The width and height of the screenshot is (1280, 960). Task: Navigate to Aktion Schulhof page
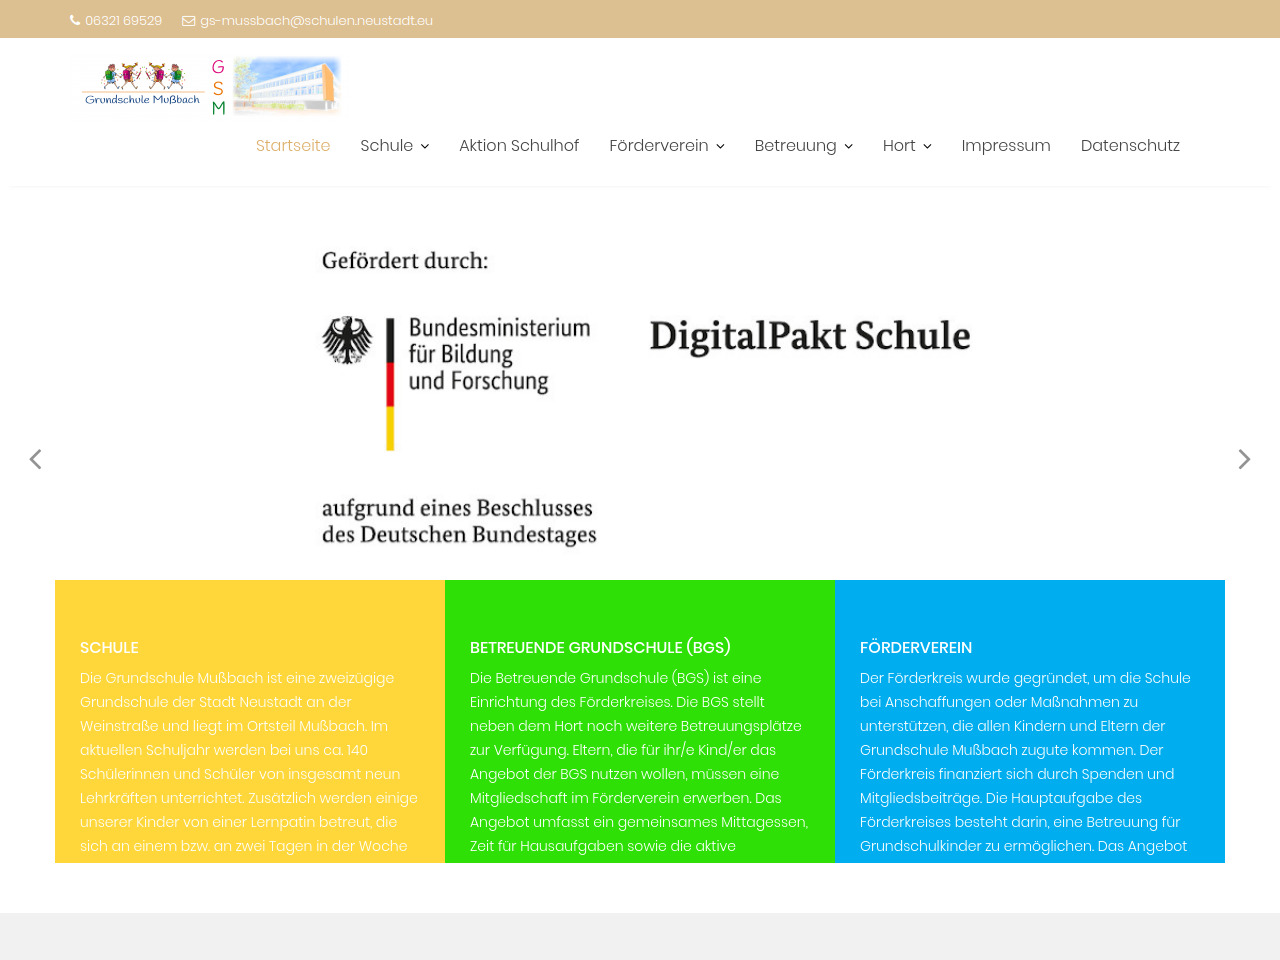pos(518,146)
